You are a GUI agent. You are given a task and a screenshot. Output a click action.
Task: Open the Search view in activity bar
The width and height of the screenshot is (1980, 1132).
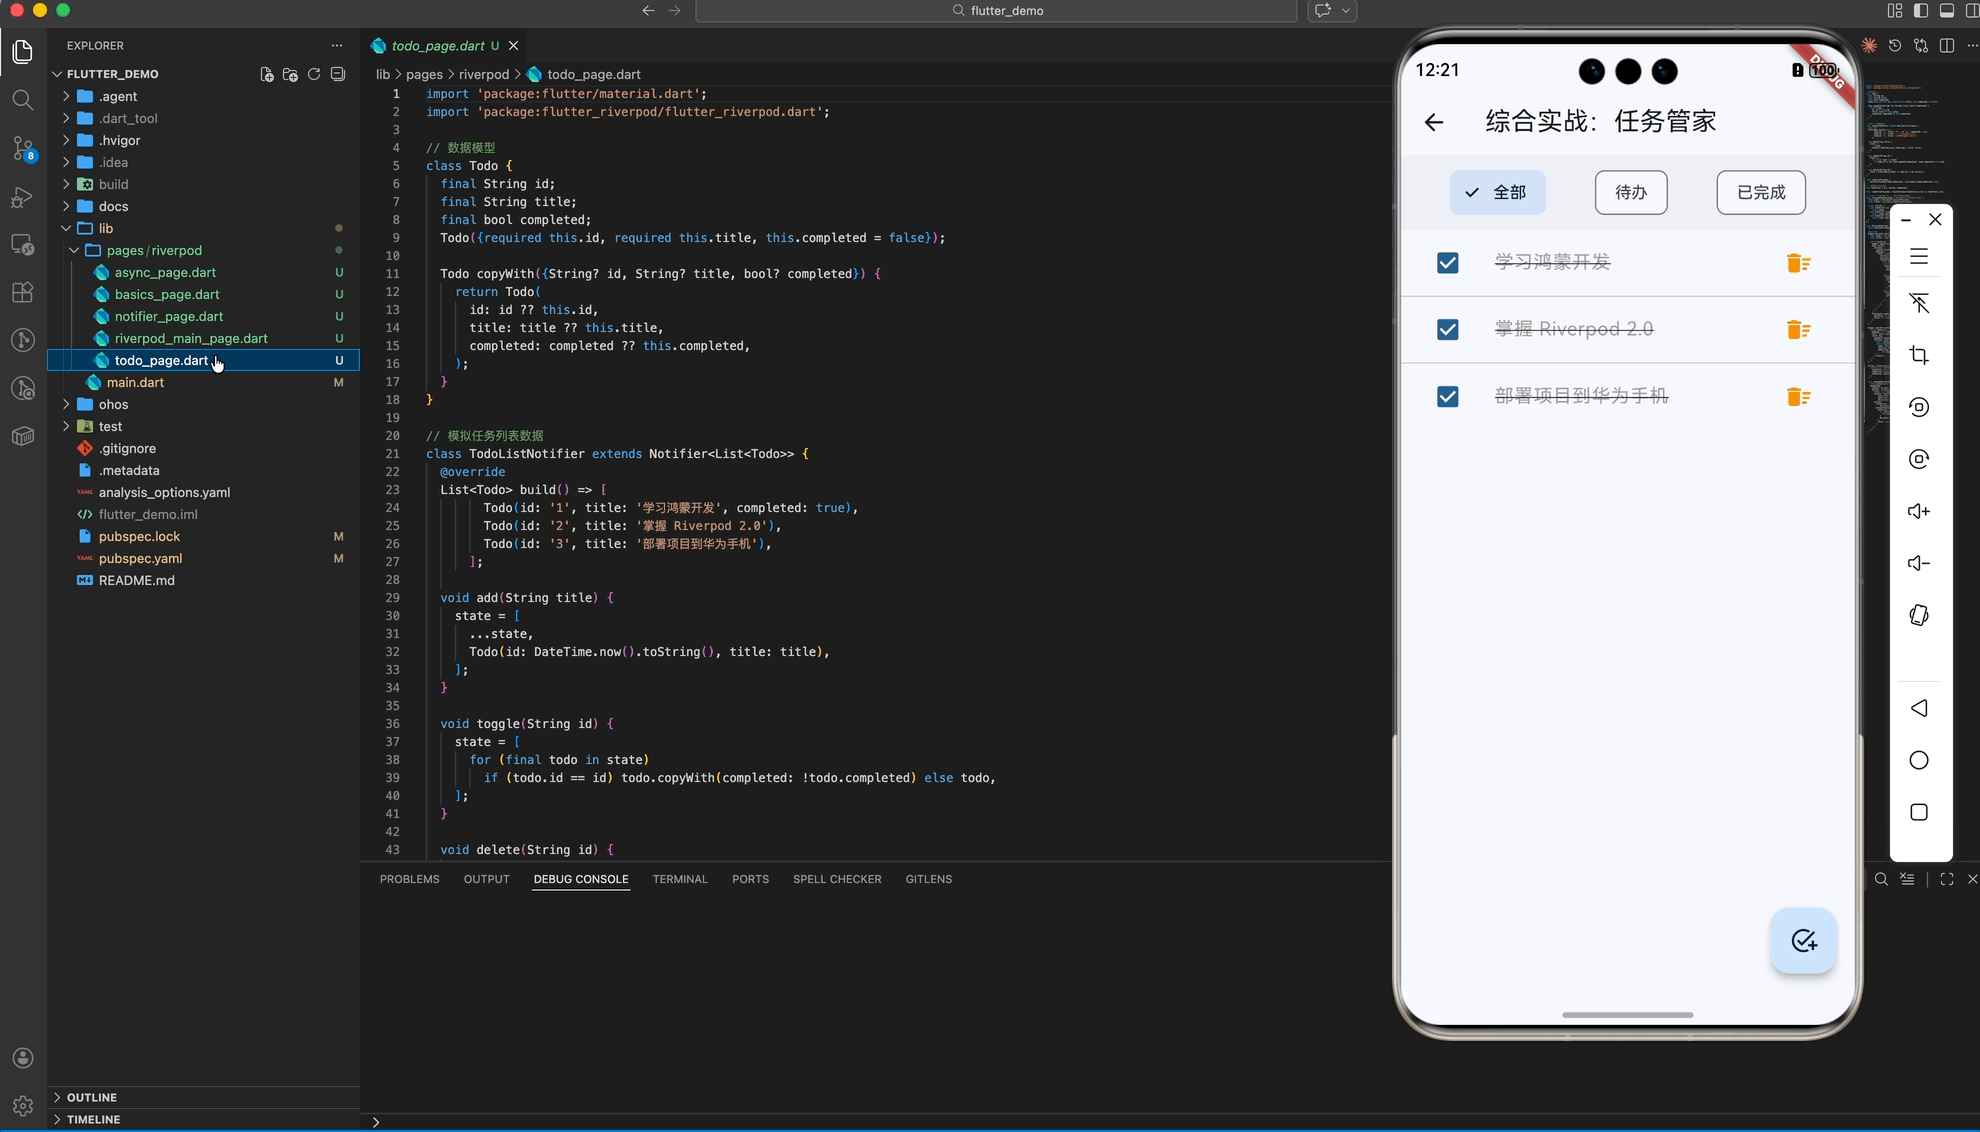(x=22, y=100)
